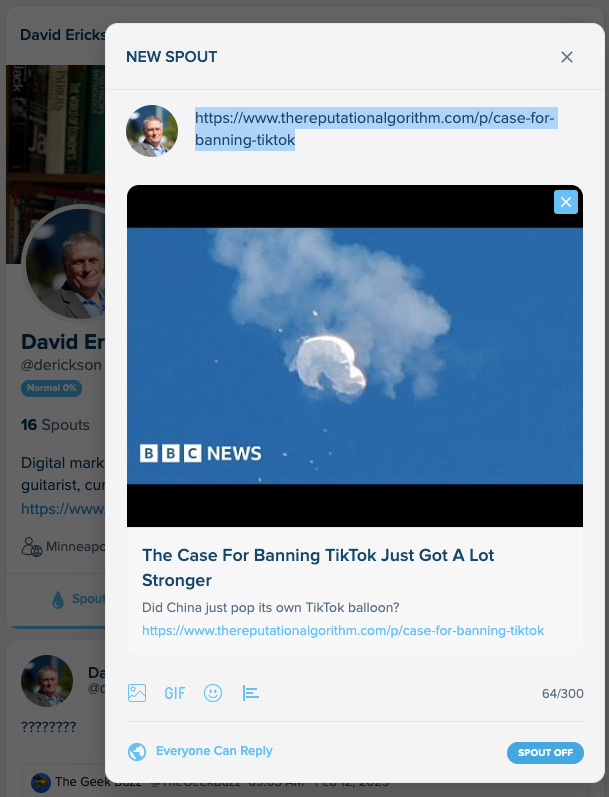609x797 pixels.
Task: Click the spout text containing the URL
Action: click(x=375, y=129)
